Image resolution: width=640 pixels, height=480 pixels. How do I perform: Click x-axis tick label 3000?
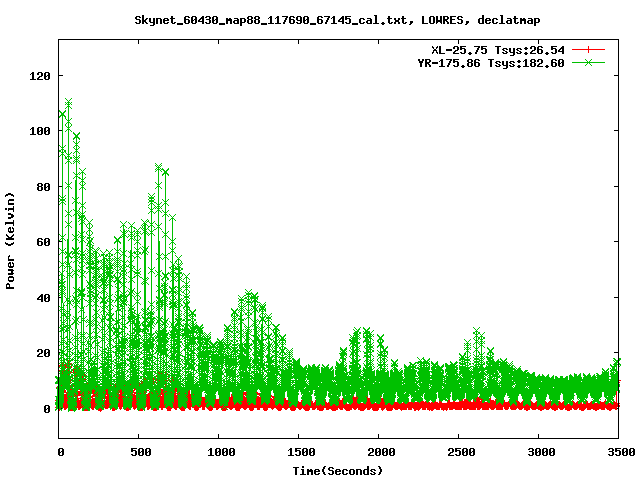(541, 452)
